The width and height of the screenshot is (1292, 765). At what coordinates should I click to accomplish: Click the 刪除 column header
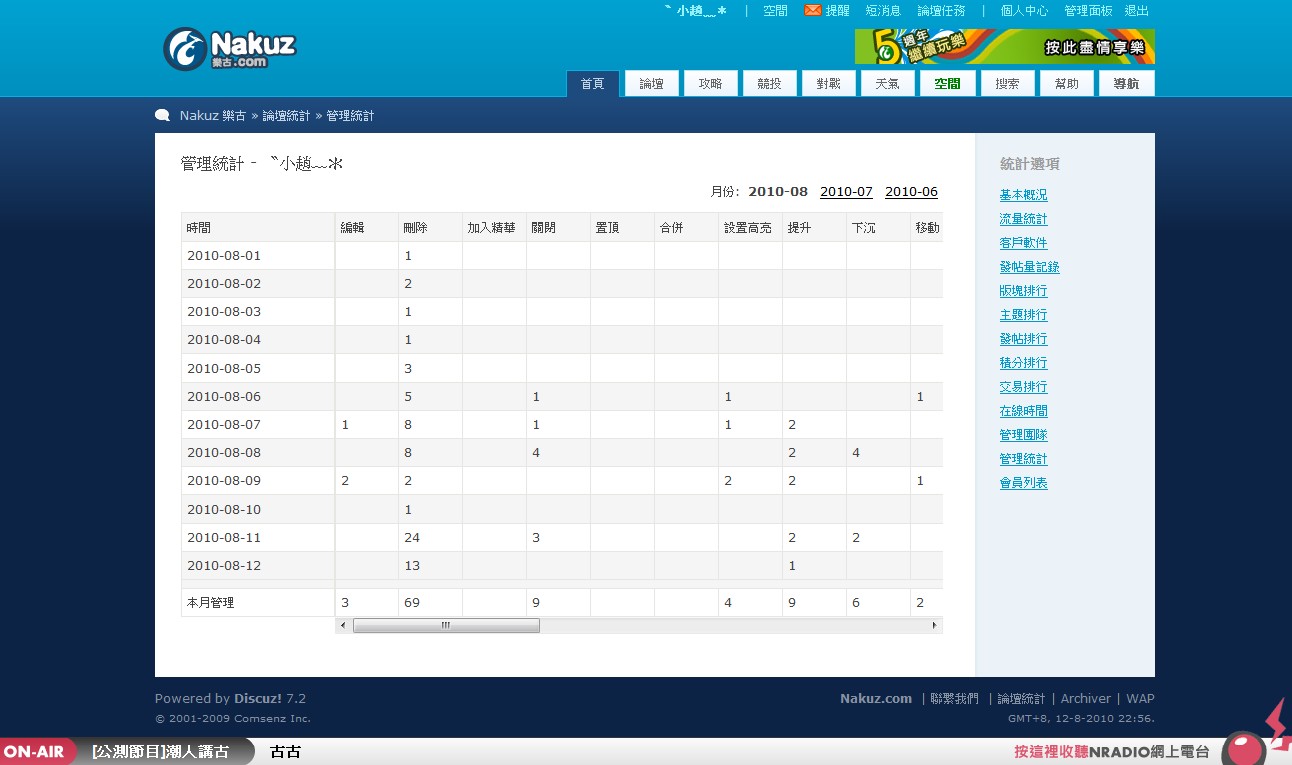pyautogui.click(x=430, y=227)
